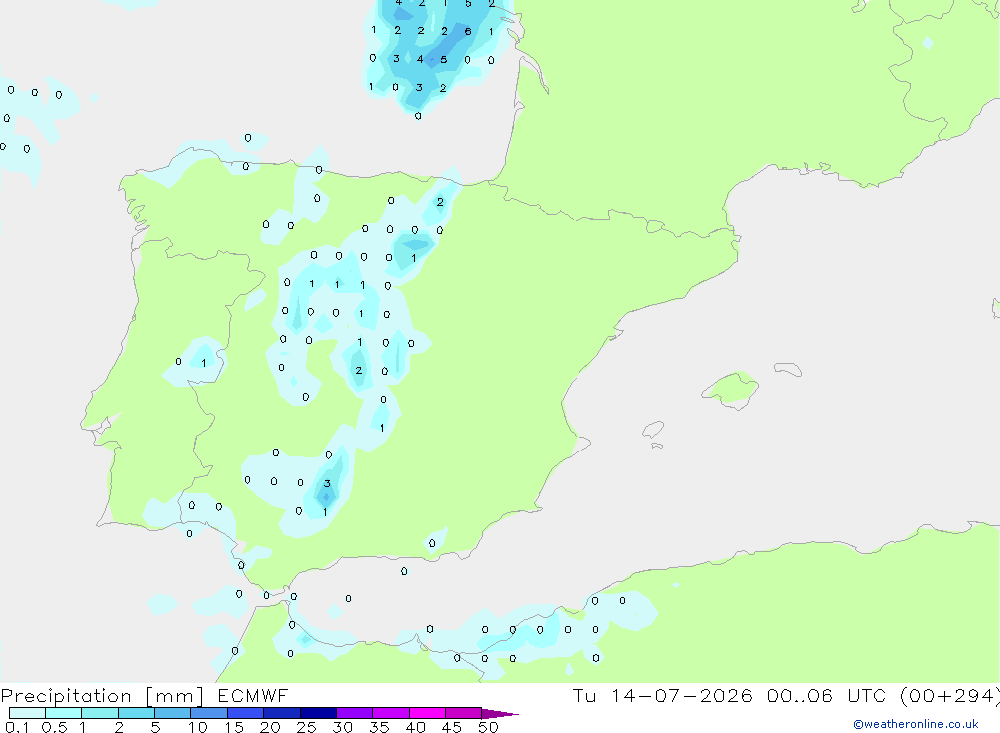
Task: Click the '0.5' legend label
Action: (54, 727)
